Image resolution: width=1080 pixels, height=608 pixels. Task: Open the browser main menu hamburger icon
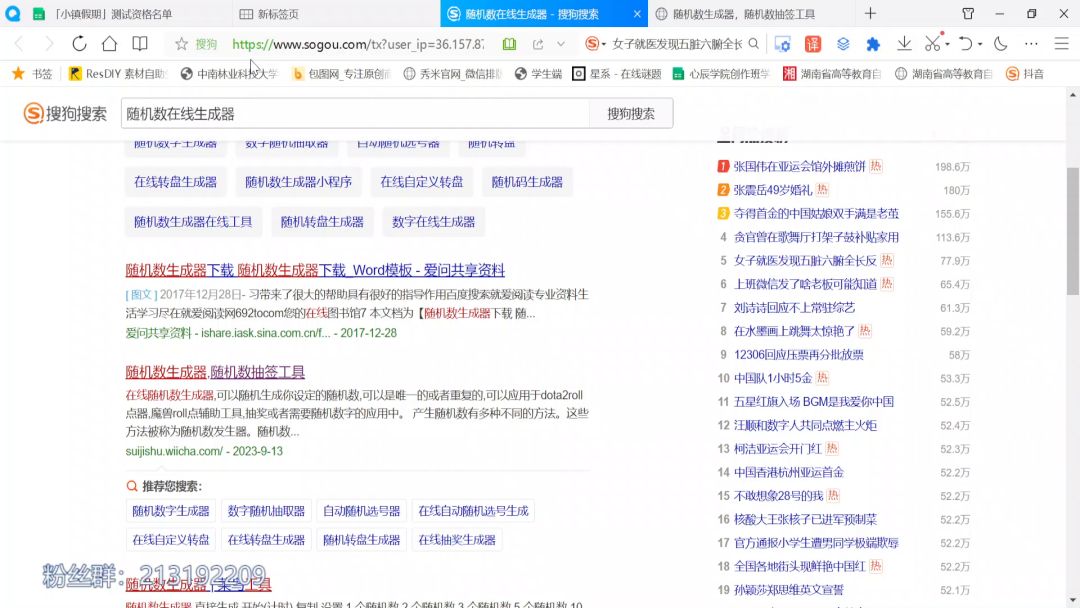1061,44
